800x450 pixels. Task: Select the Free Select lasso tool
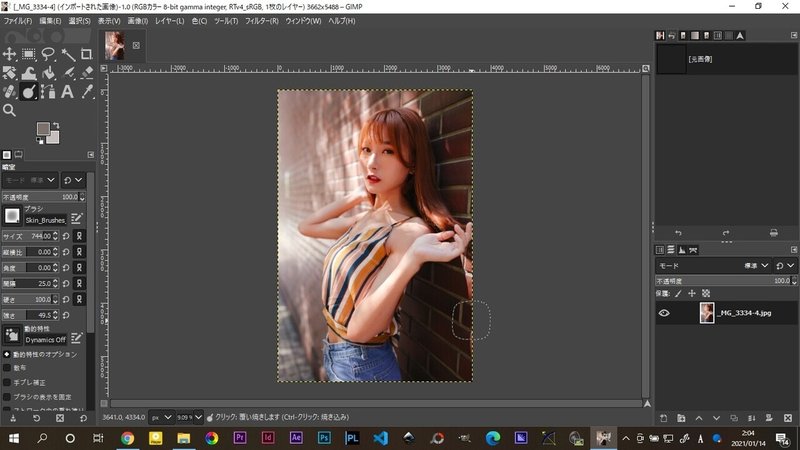click(x=48, y=54)
